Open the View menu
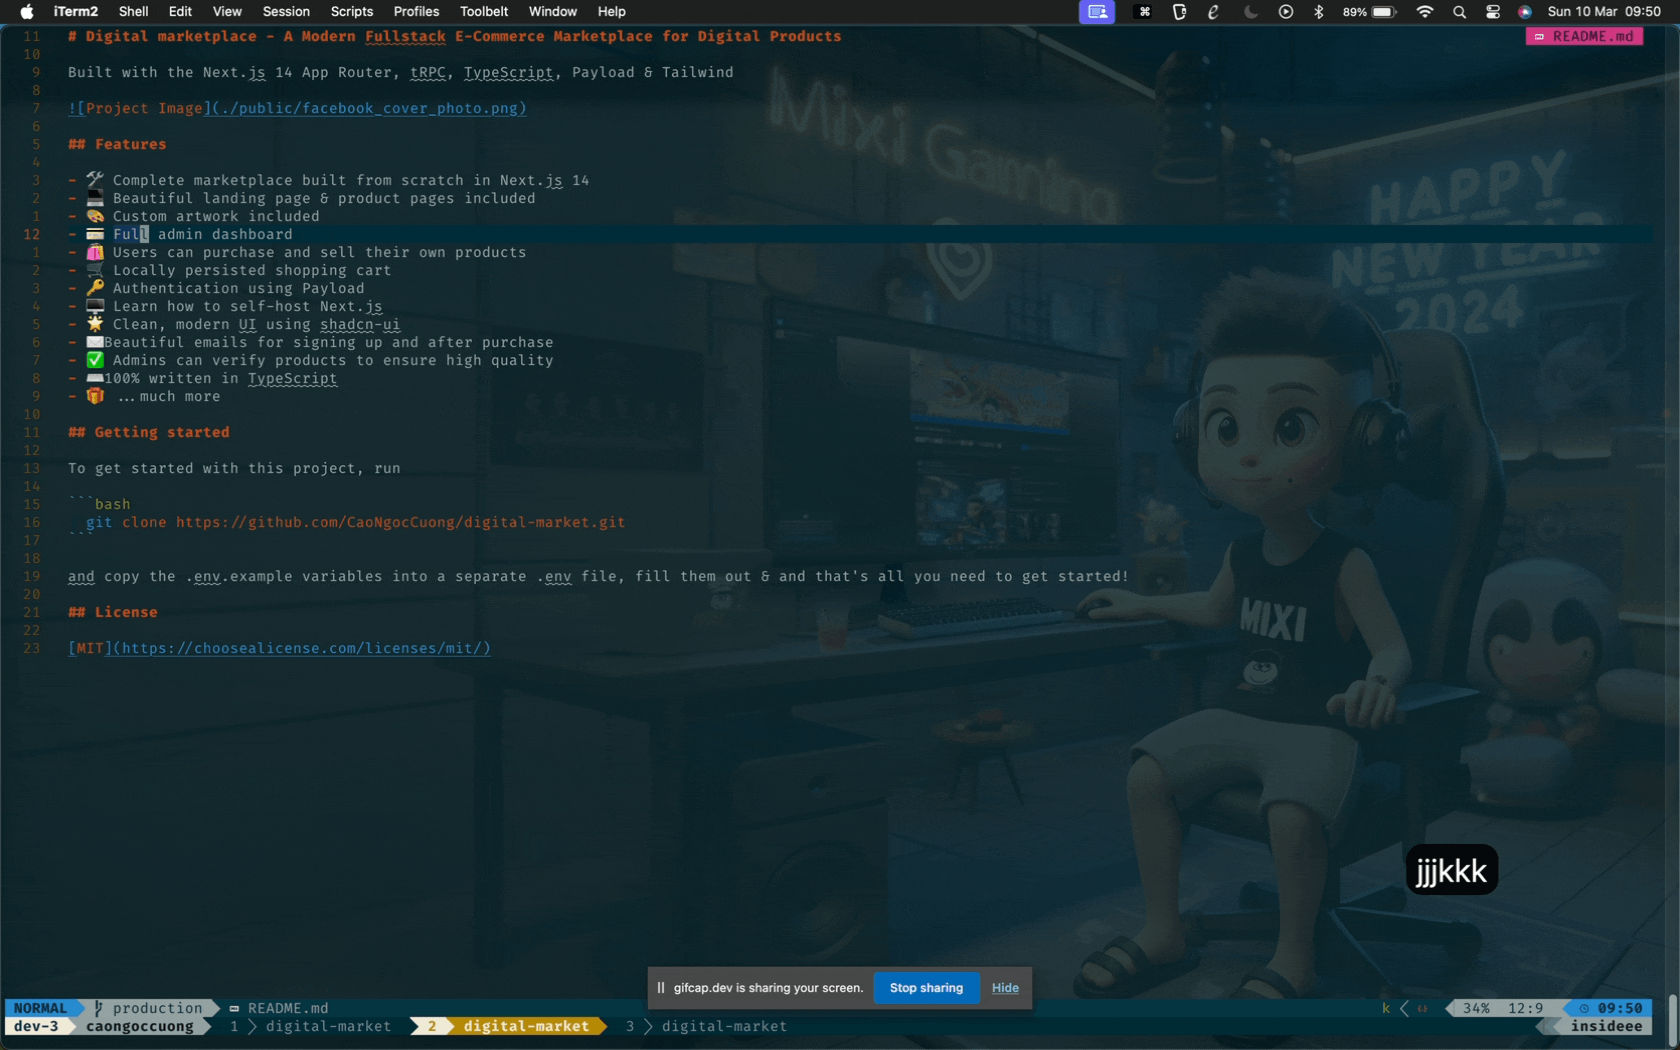Image resolution: width=1680 pixels, height=1050 pixels. click(227, 12)
